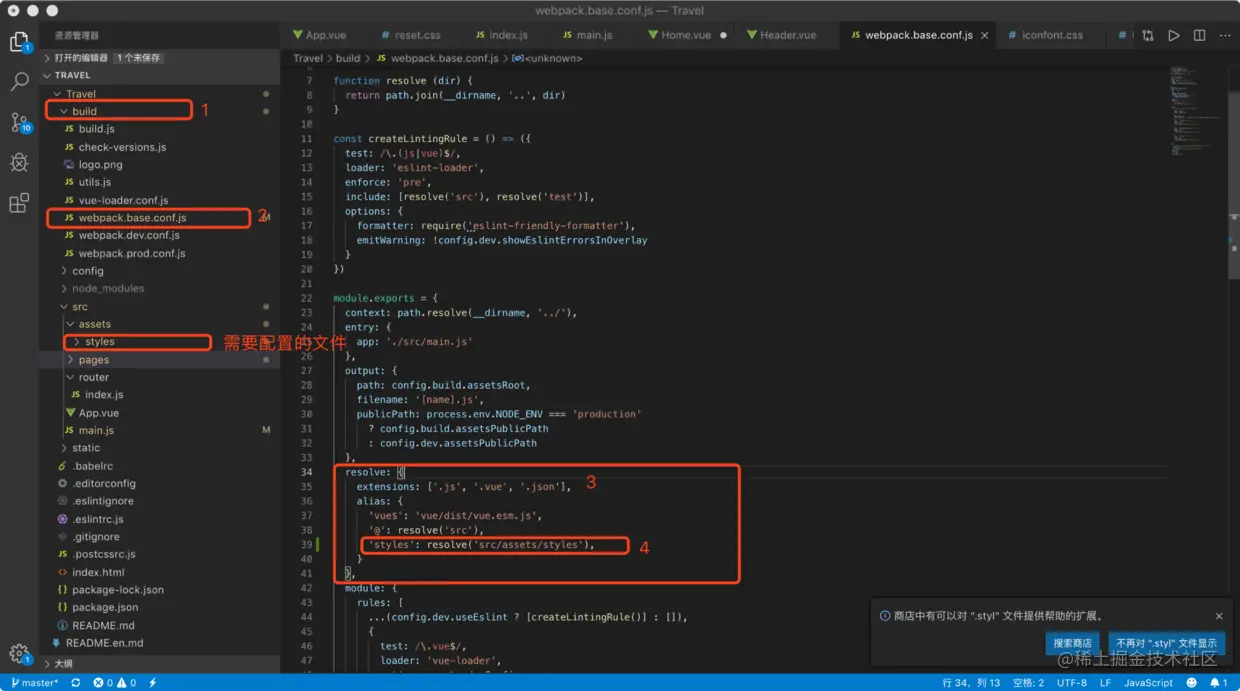1240x691 pixels.
Task: Change language mode from JavaScript
Action: tap(1148, 683)
